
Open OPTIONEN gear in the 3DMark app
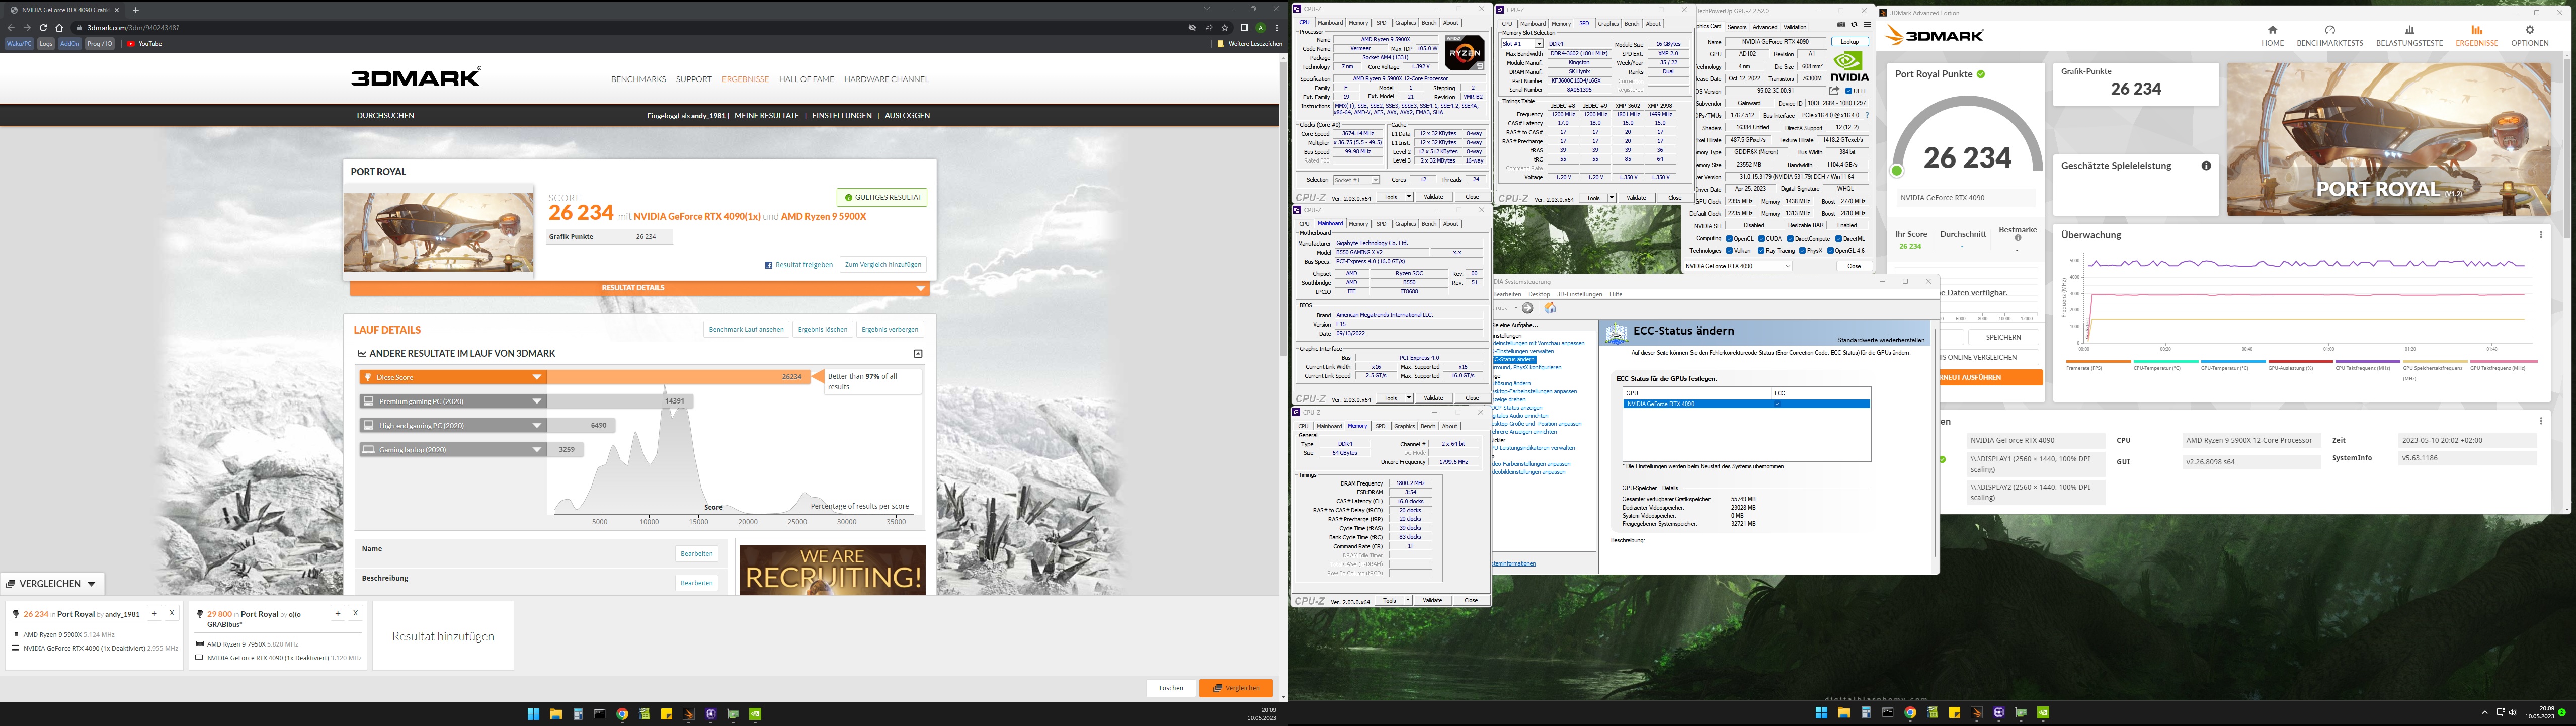[2529, 36]
